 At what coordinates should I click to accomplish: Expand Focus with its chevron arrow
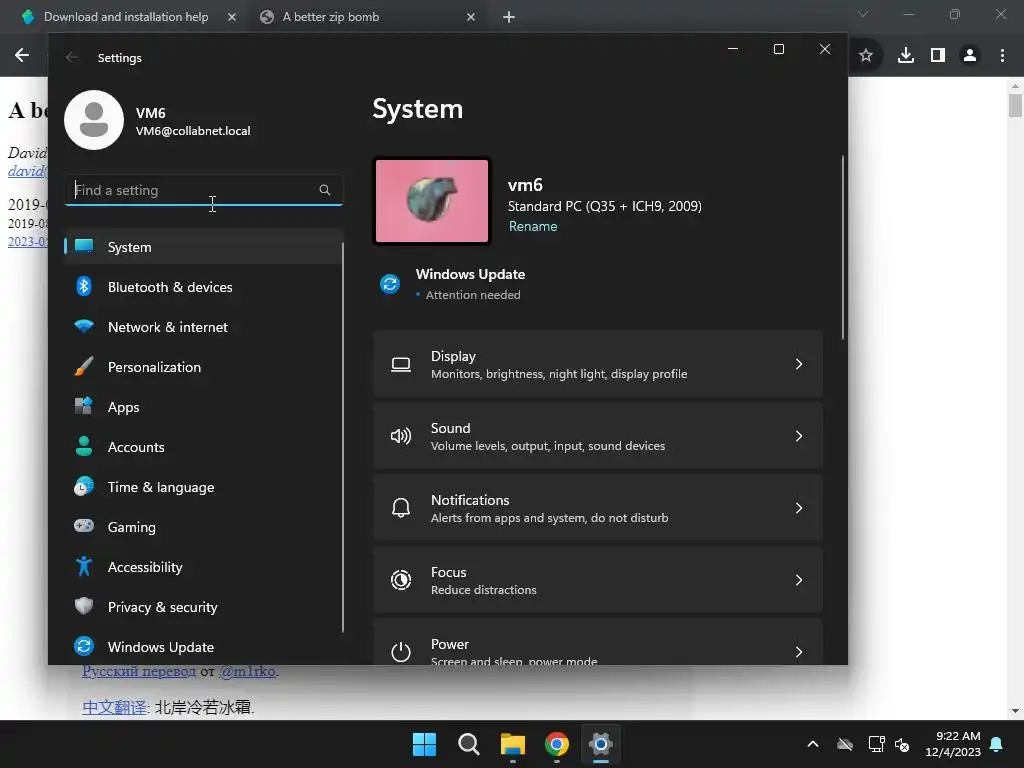[799, 580]
